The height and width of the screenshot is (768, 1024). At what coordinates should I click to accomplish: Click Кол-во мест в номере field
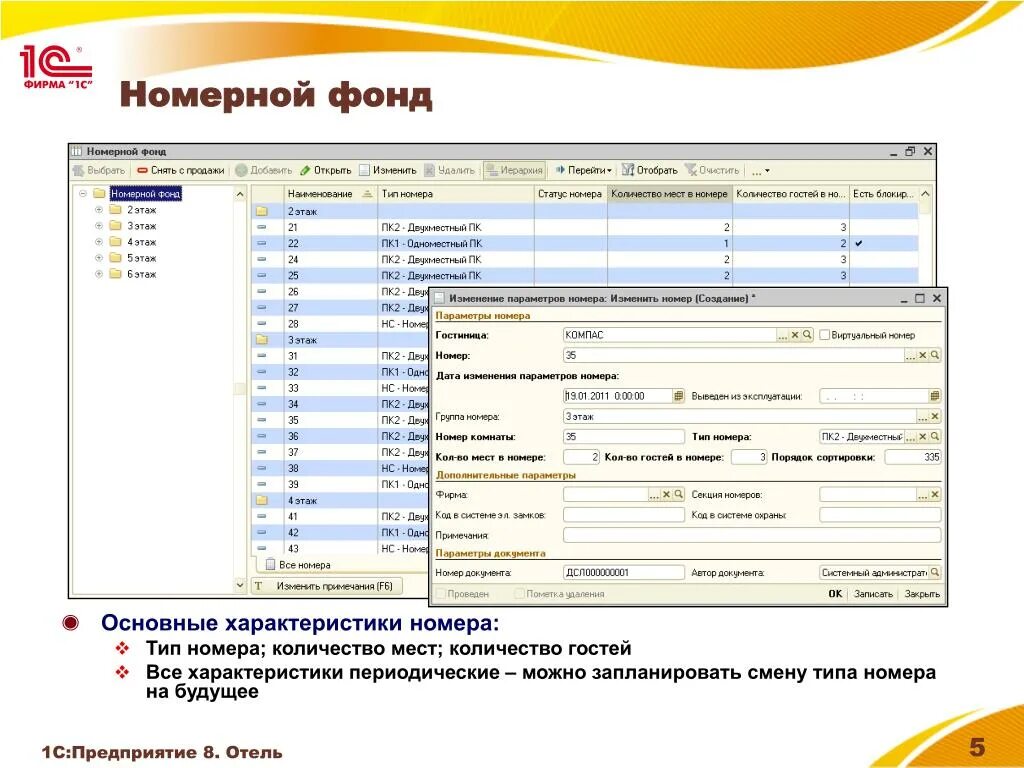click(581, 457)
